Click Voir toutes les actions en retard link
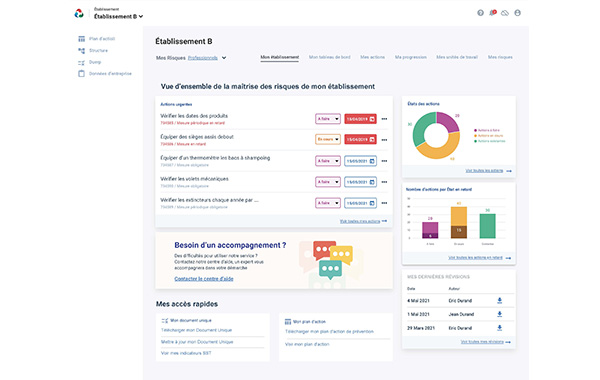 (x=475, y=258)
